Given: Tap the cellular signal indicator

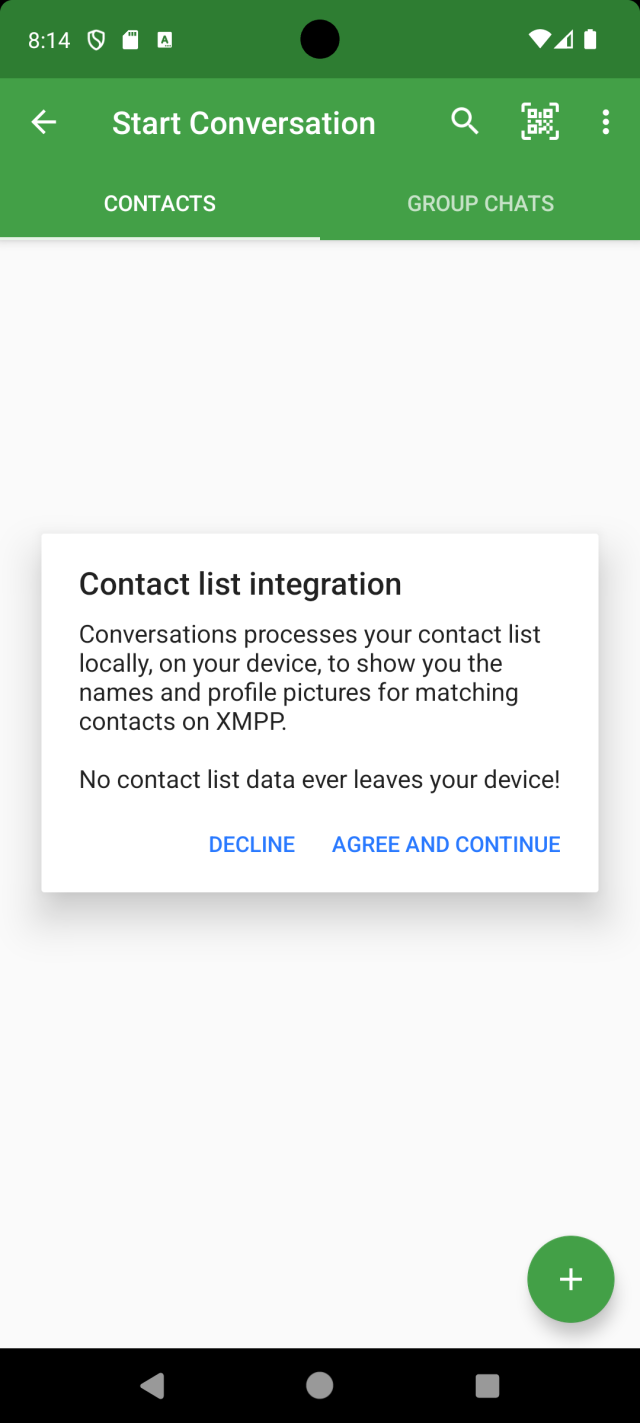Looking at the screenshot, I should (x=565, y=40).
